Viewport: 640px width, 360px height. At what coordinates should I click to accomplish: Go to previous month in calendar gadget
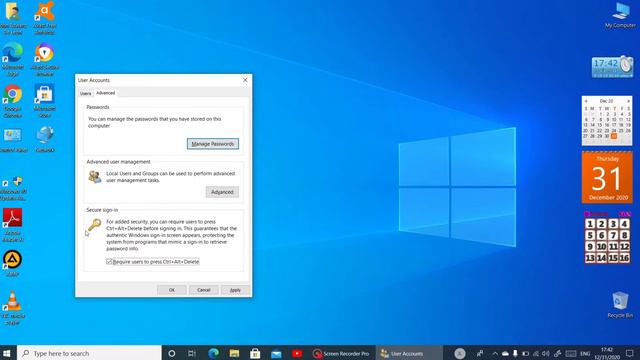(x=586, y=101)
